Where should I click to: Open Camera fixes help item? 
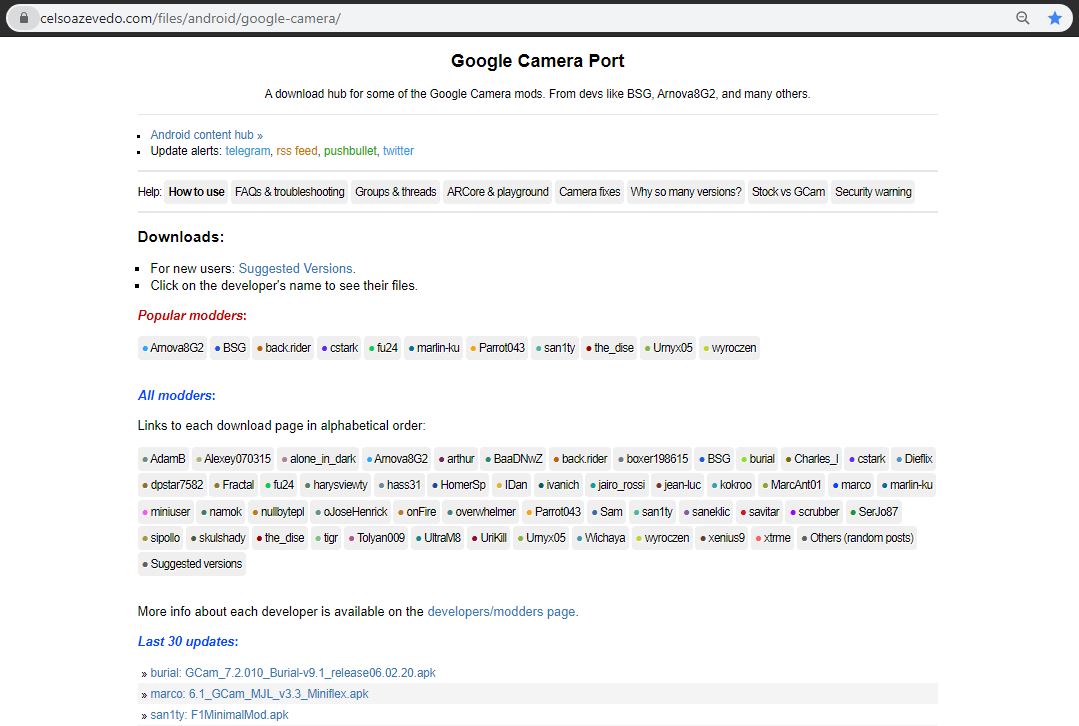590,192
